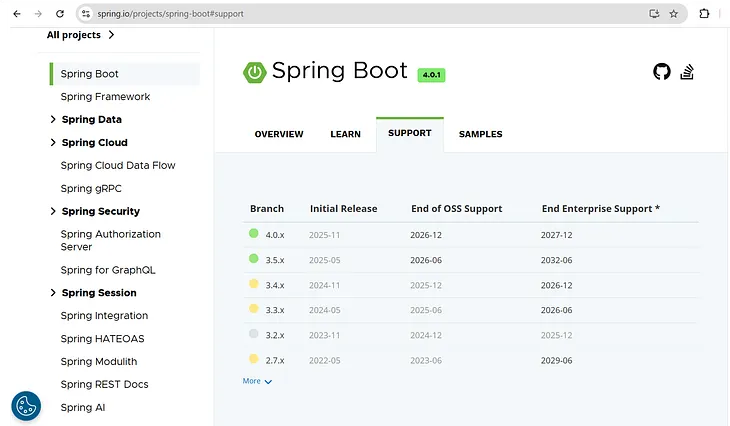This screenshot has height=426, width=730.
Task: Click enterprise support date 2032-06
Action: (556, 260)
